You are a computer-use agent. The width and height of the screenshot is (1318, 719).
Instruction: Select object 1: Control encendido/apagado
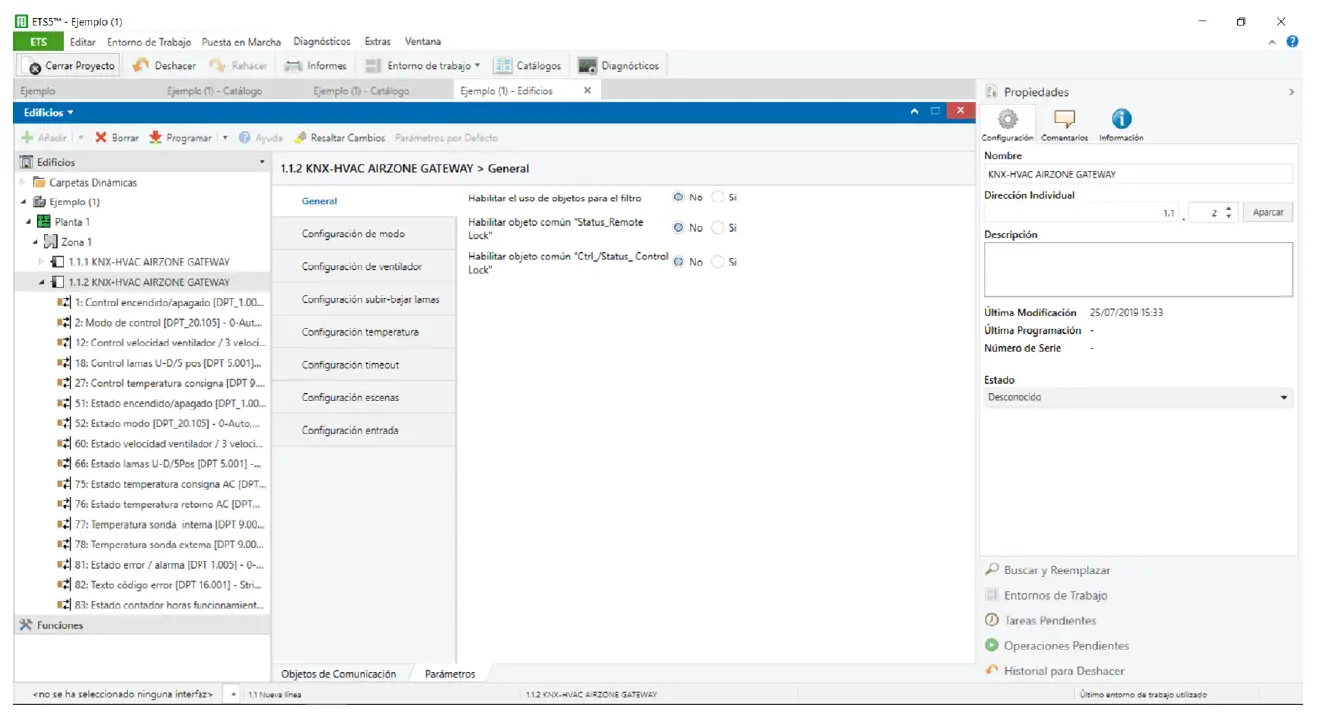[x=161, y=302]
